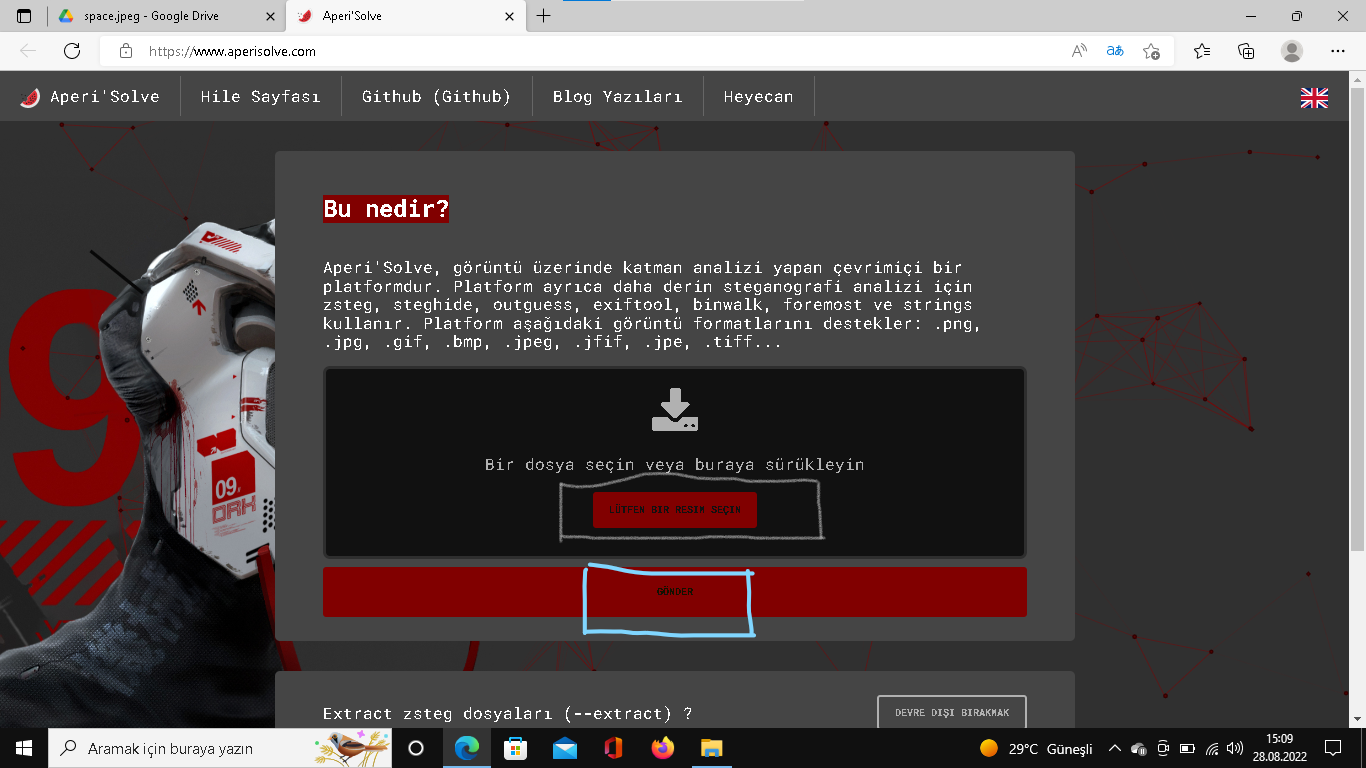Open File Explorer from the taskbar

711,748
